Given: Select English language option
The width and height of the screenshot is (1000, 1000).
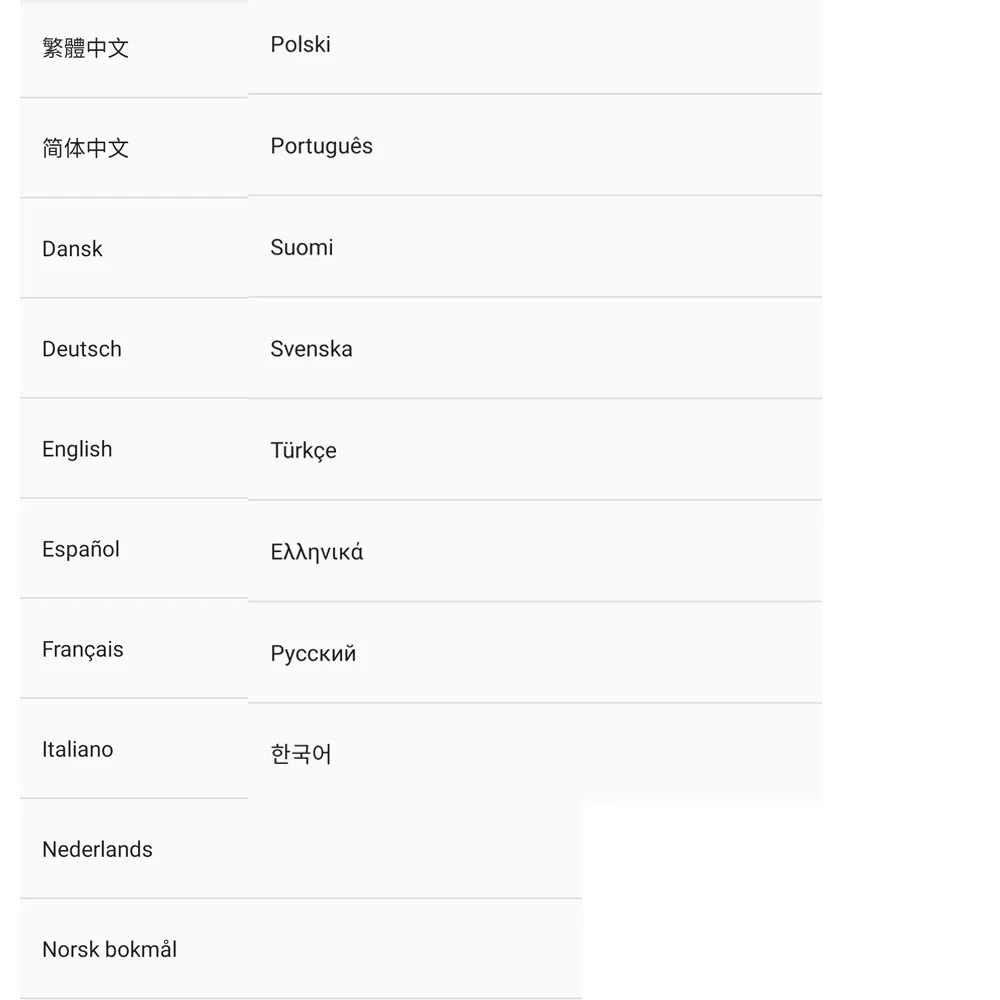Looking at the screenshot, I should pos(77,449).
